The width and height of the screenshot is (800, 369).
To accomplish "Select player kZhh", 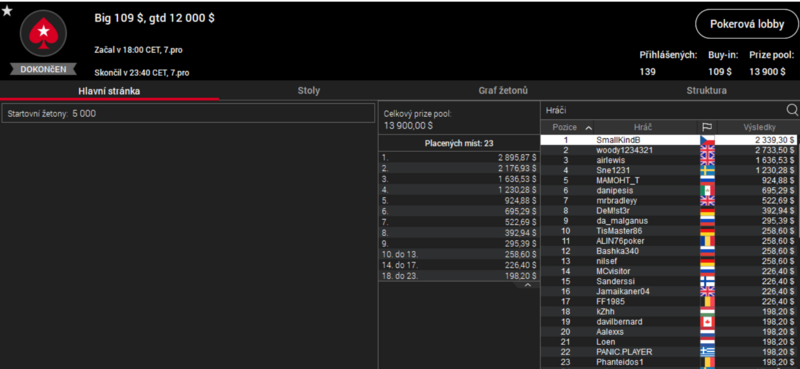I will (668, 311).
